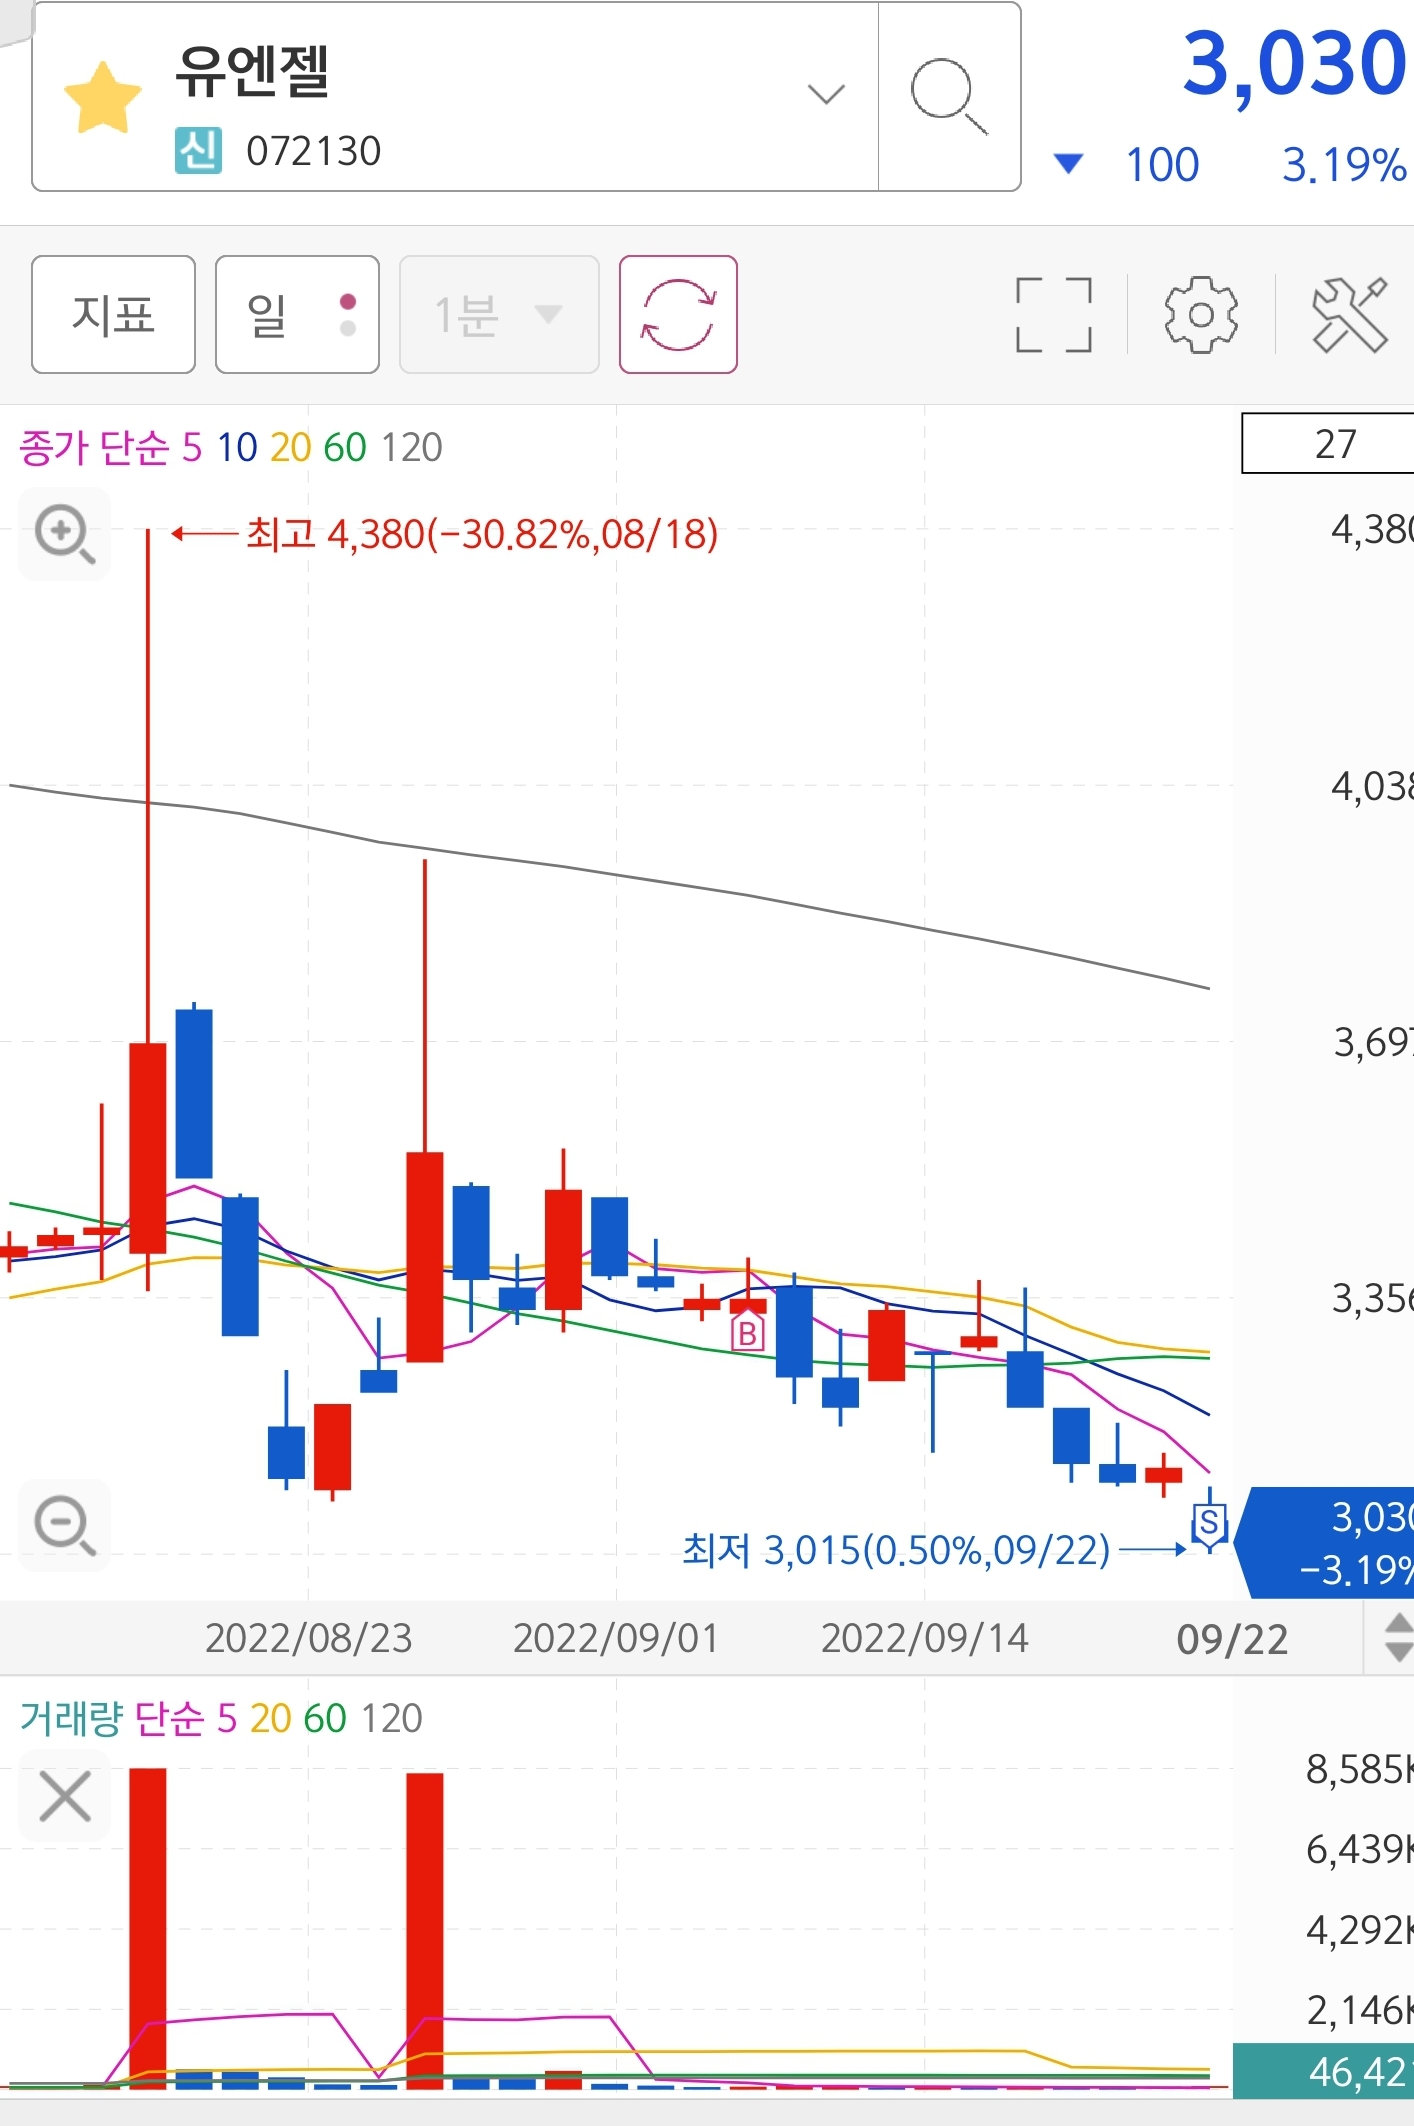The height and width of the screenshot is (2126, 1414).
Task: Edit the candle count field showing 27
Action: pos(1328,443)
